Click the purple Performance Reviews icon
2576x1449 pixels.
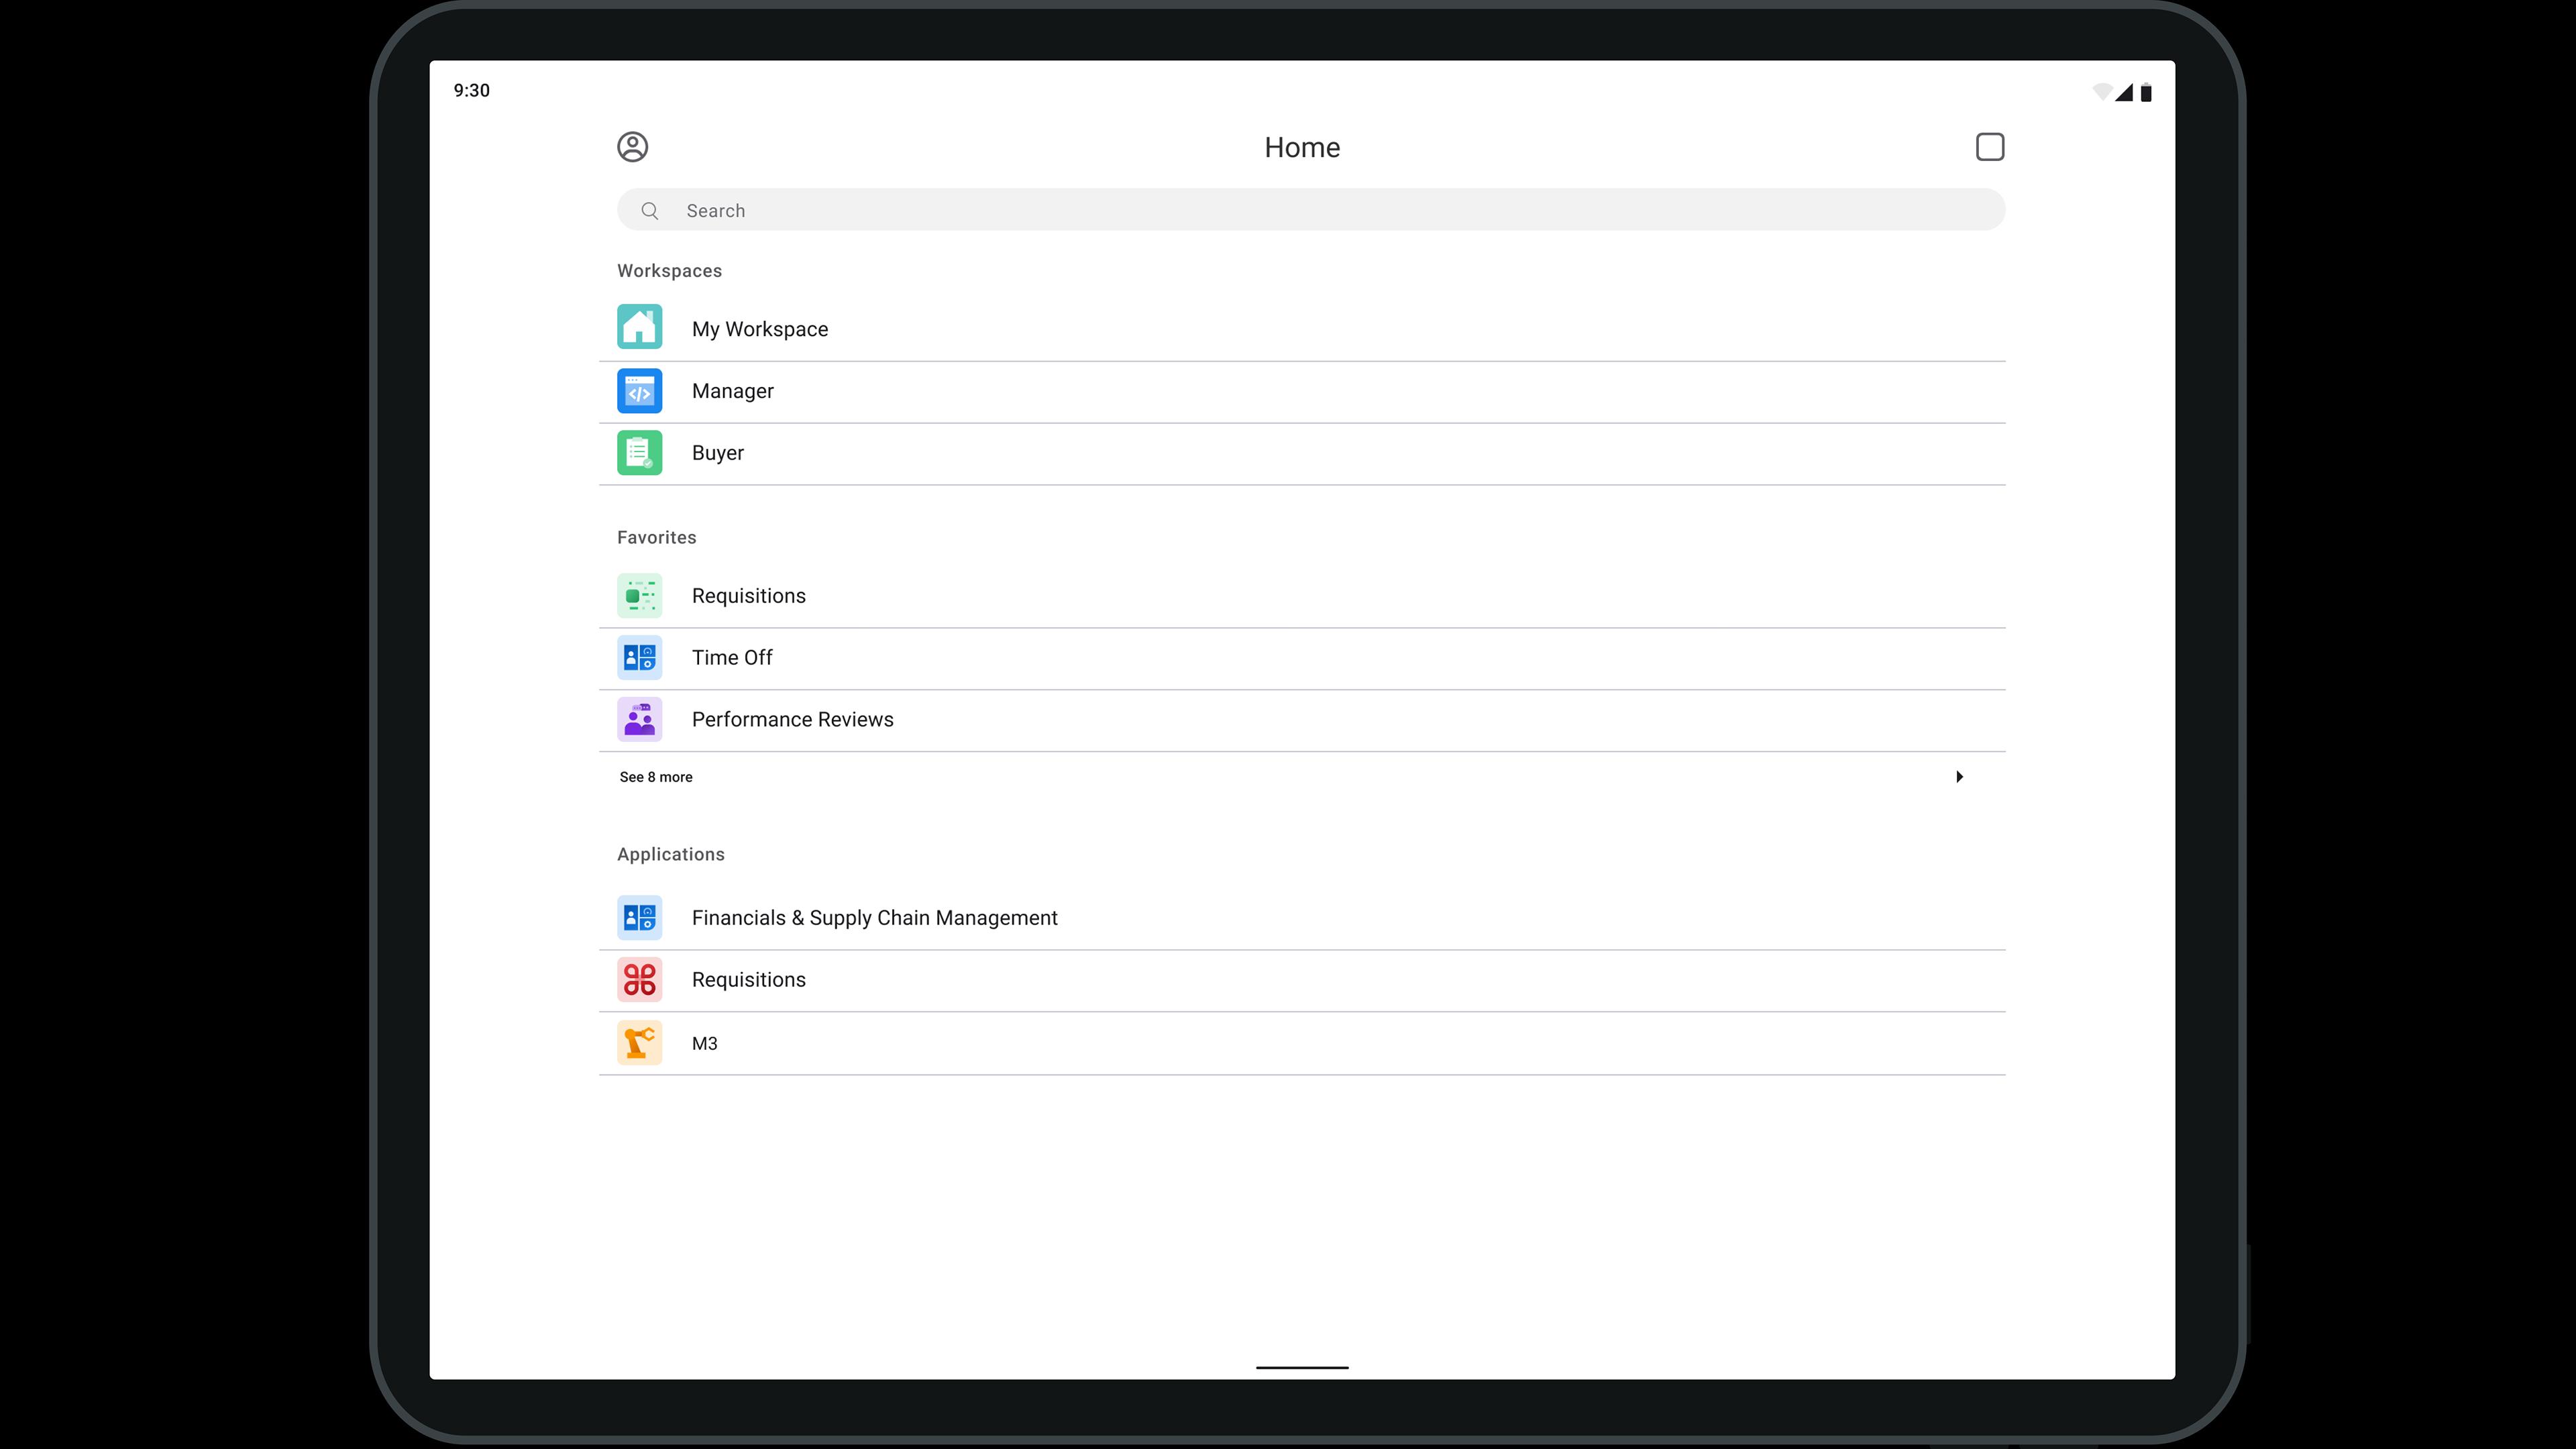(639, 720)
